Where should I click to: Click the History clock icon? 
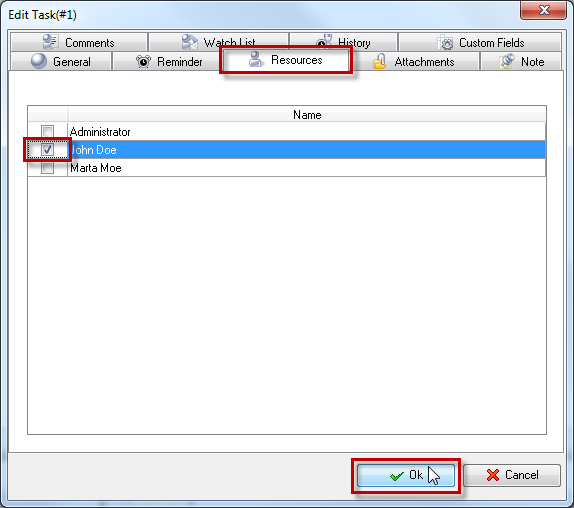[324, 42]
